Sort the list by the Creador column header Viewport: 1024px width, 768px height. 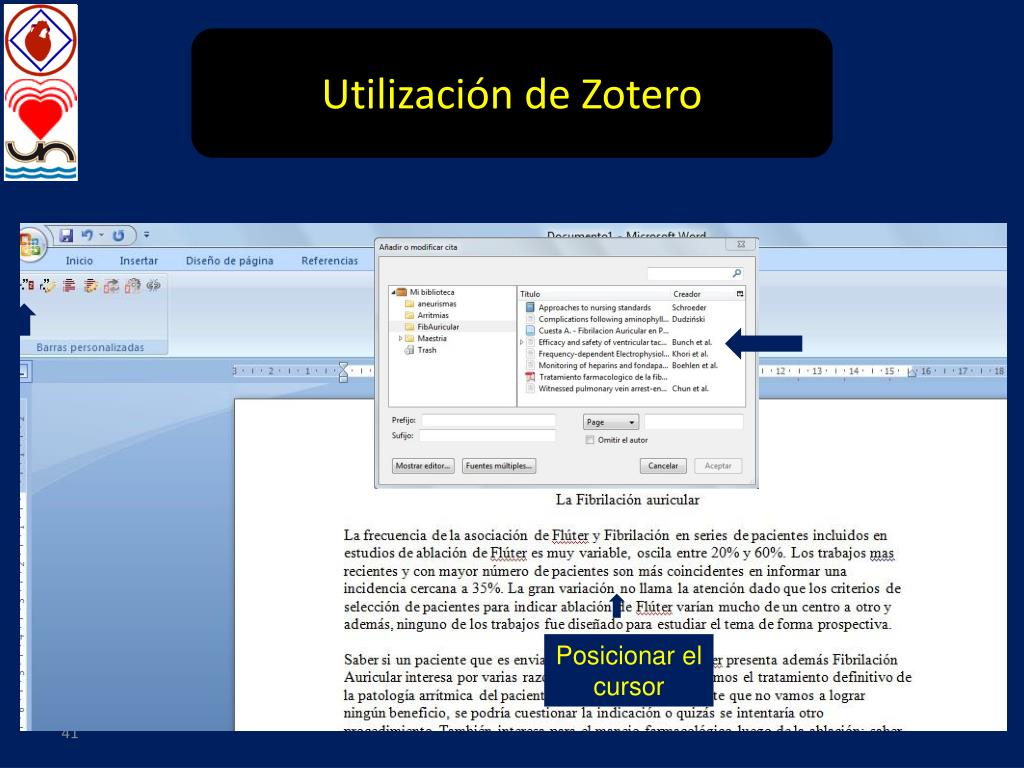pos(703,294)
